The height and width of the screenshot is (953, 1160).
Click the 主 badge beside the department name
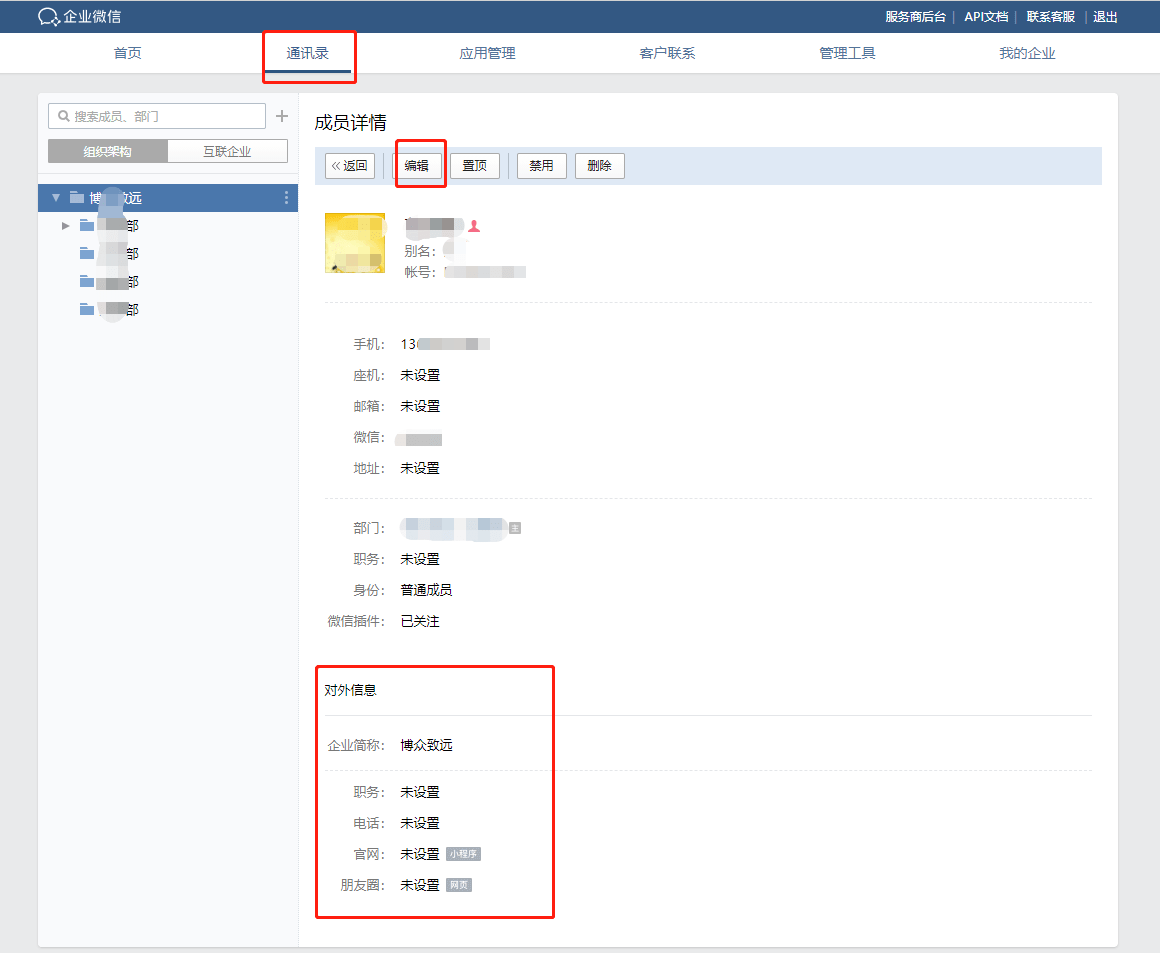(515, 528)
